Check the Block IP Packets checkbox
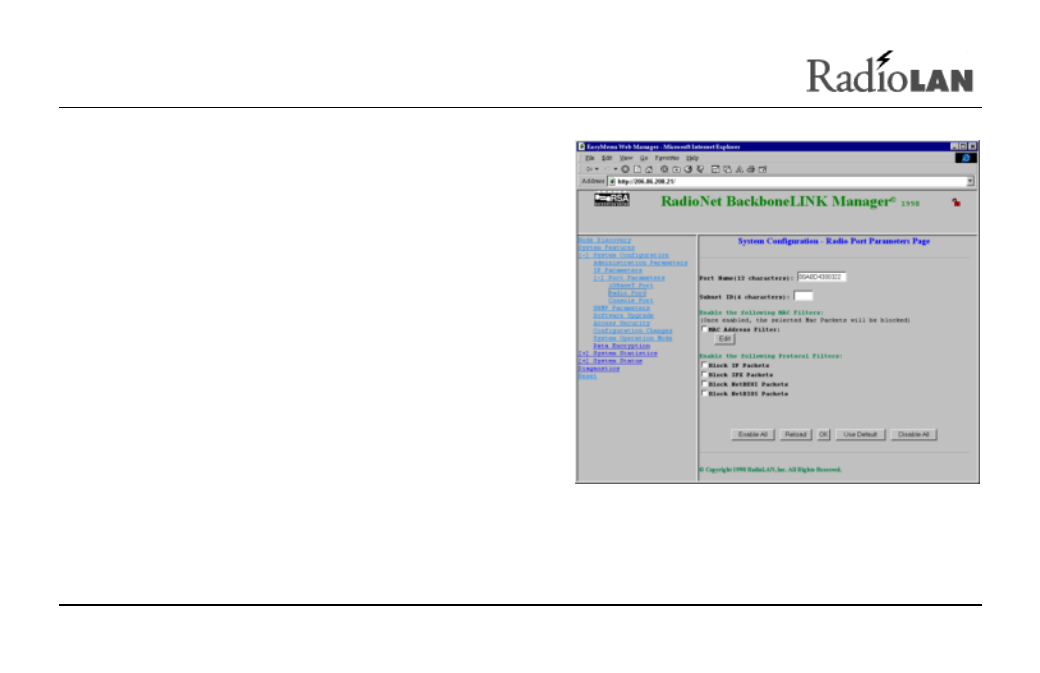The height and width of the screenshot is (673, 1040). [704, 365]
